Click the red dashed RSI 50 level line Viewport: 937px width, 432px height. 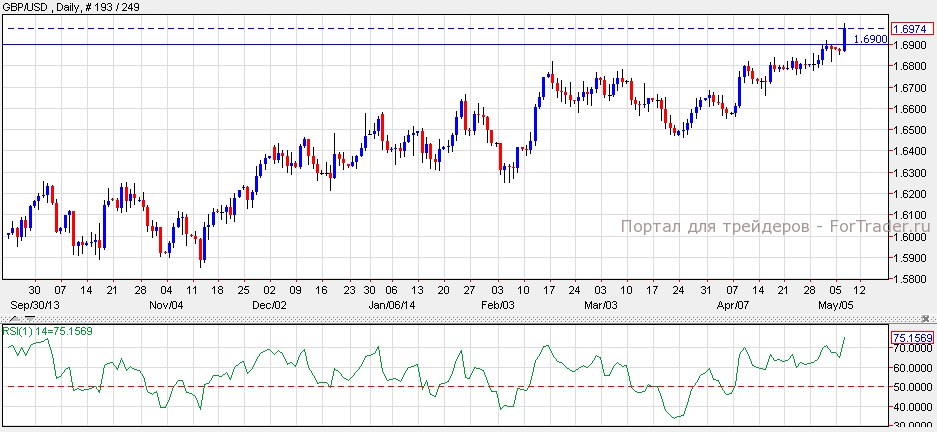400,386
